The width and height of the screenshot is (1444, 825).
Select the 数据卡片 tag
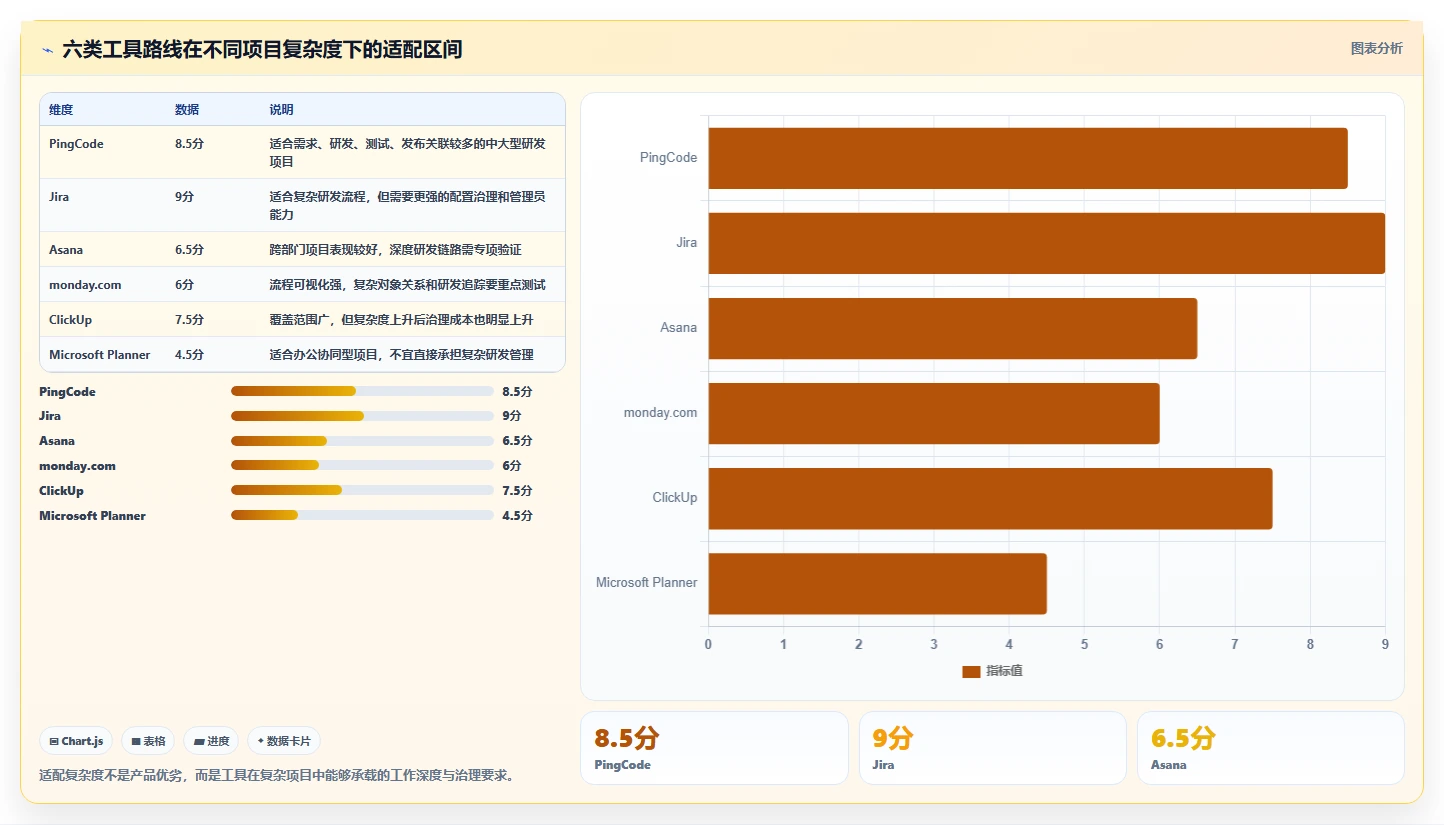(x=284, y=741)
